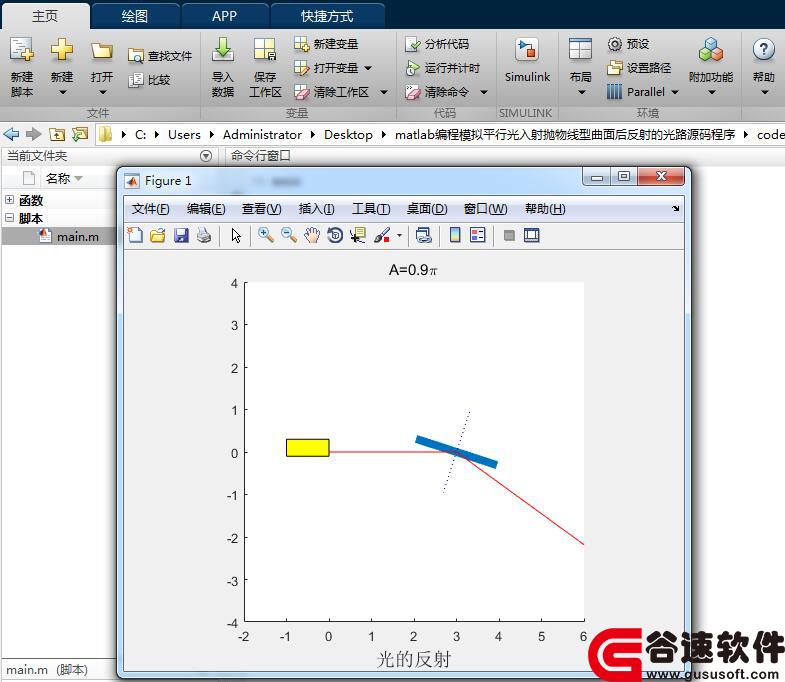Click the Open (打开) folder icon
Screen dimensions: 785x682
tap(102, 51)
